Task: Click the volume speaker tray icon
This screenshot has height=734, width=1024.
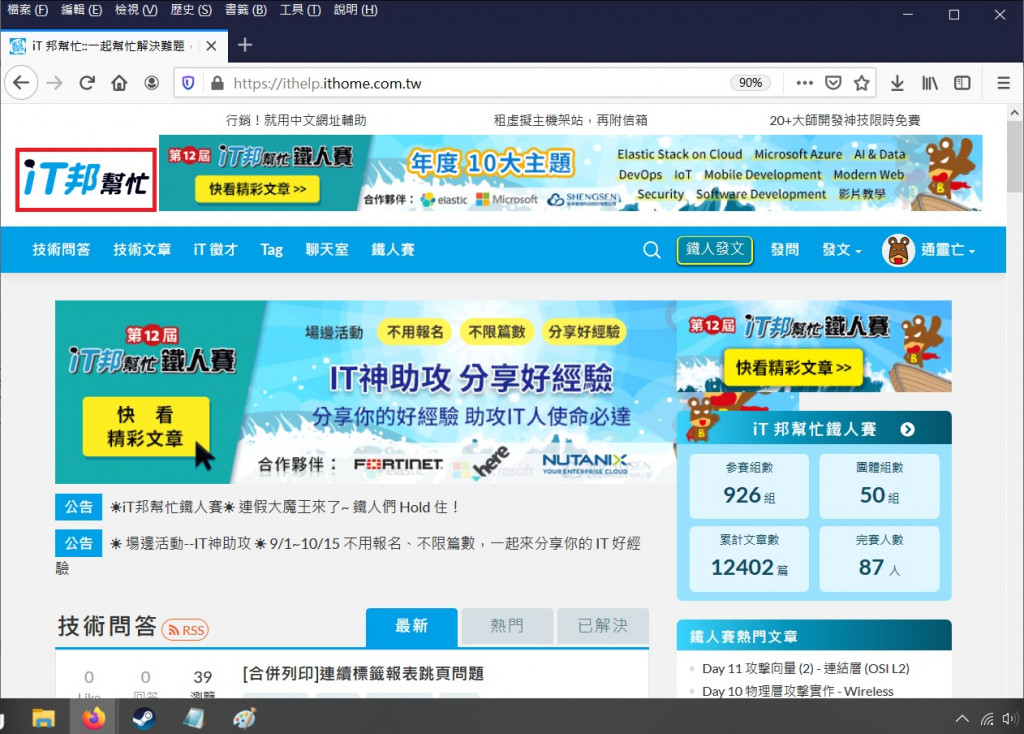Action: [x=1010, y=719]
